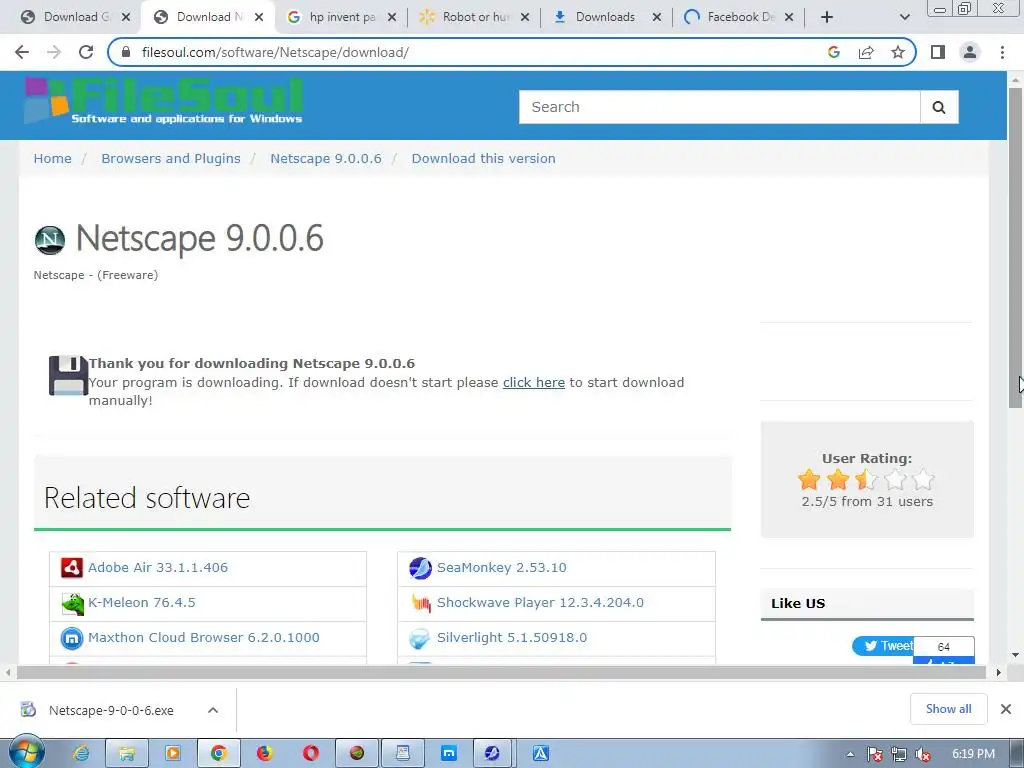The height and width of the screenshot is (768, 1024).
Task: Click the vertical scrollbar thumb
Action: [x=1015, y=248]
